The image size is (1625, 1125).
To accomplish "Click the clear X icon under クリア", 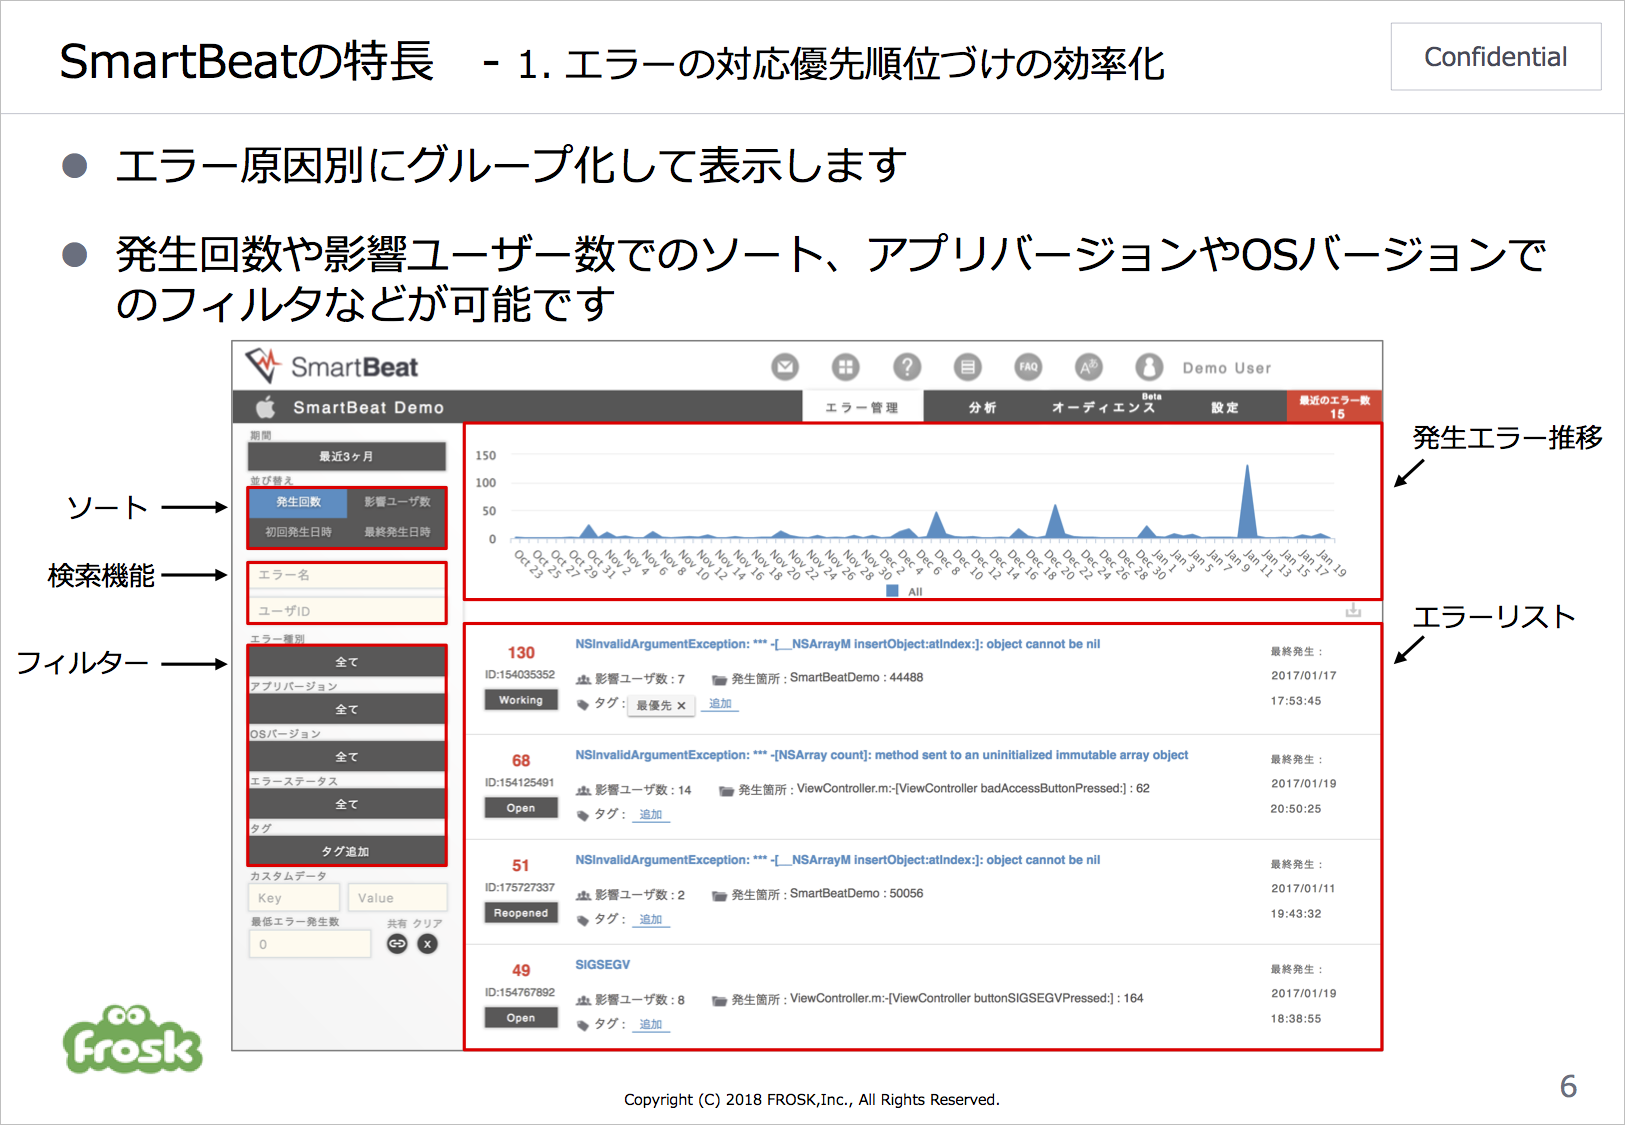I will tap(427, 943).
